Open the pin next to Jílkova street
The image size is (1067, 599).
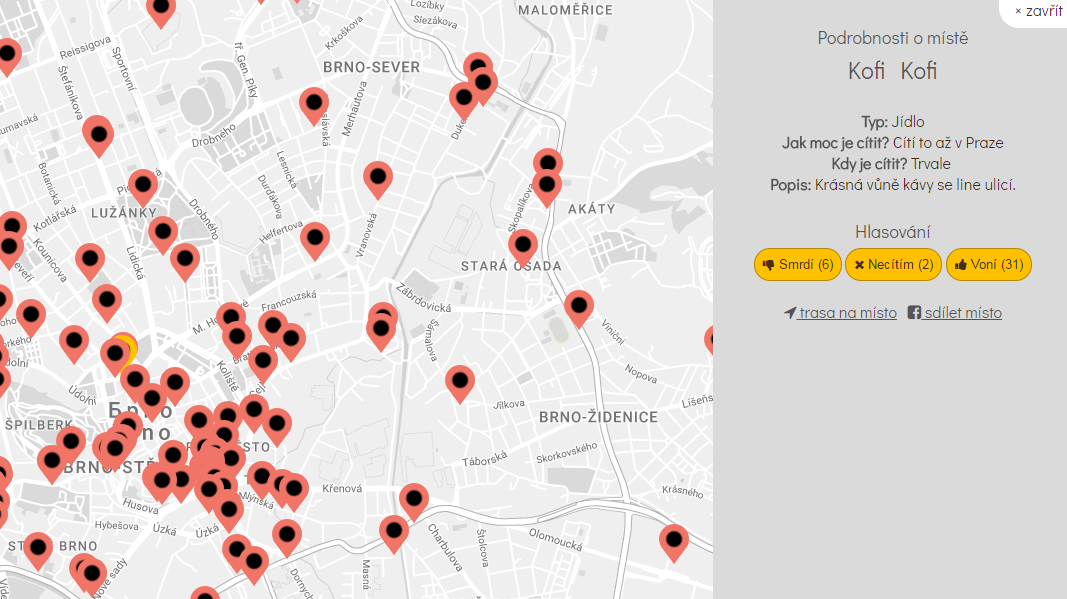tap(460, 384)
